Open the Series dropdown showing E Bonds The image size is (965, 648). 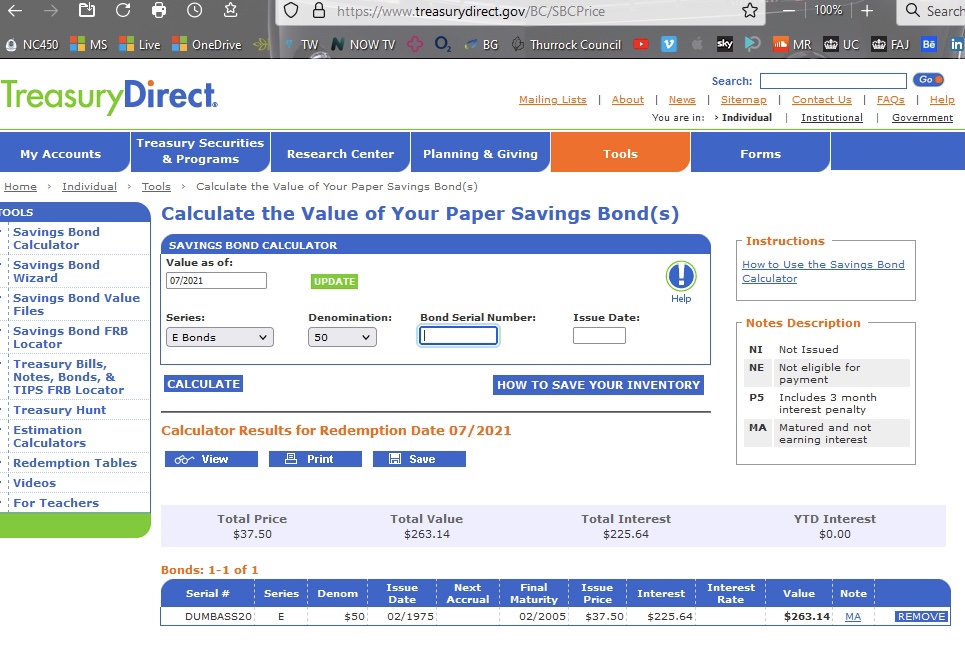(220, 337)
